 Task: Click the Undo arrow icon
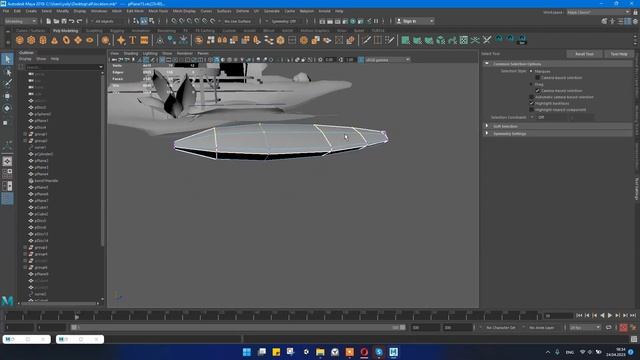(72, 21)
